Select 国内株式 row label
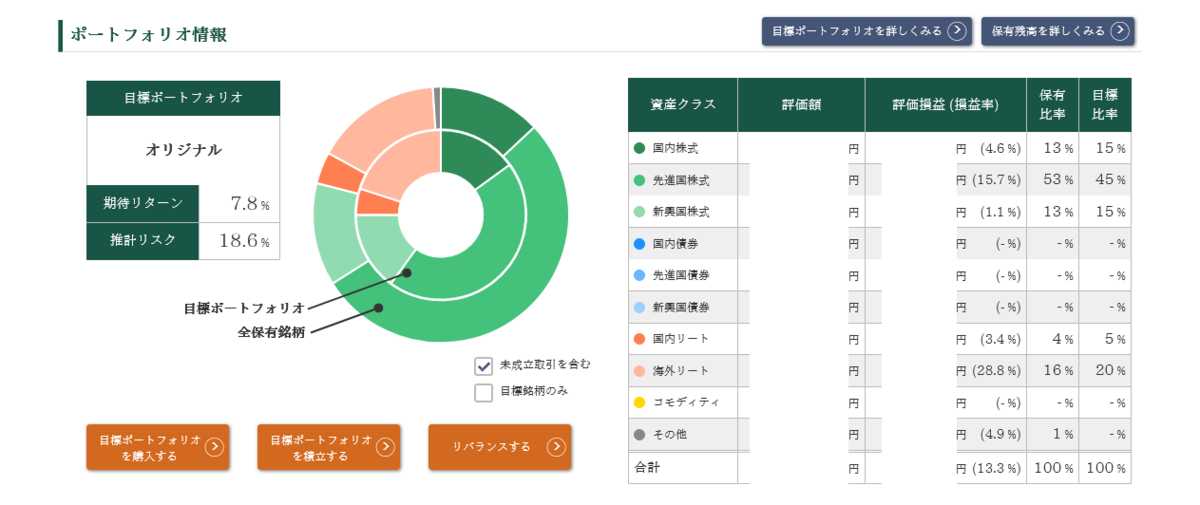 (x=676, y=148)
